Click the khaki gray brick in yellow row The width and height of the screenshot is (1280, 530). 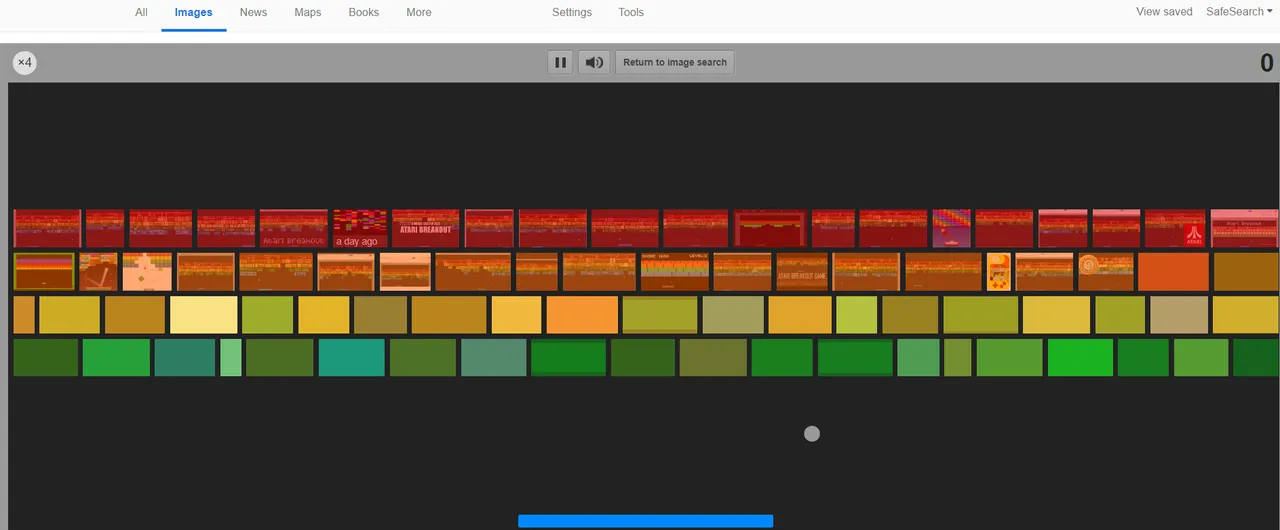pyautogui.click(x=733, y=315)
